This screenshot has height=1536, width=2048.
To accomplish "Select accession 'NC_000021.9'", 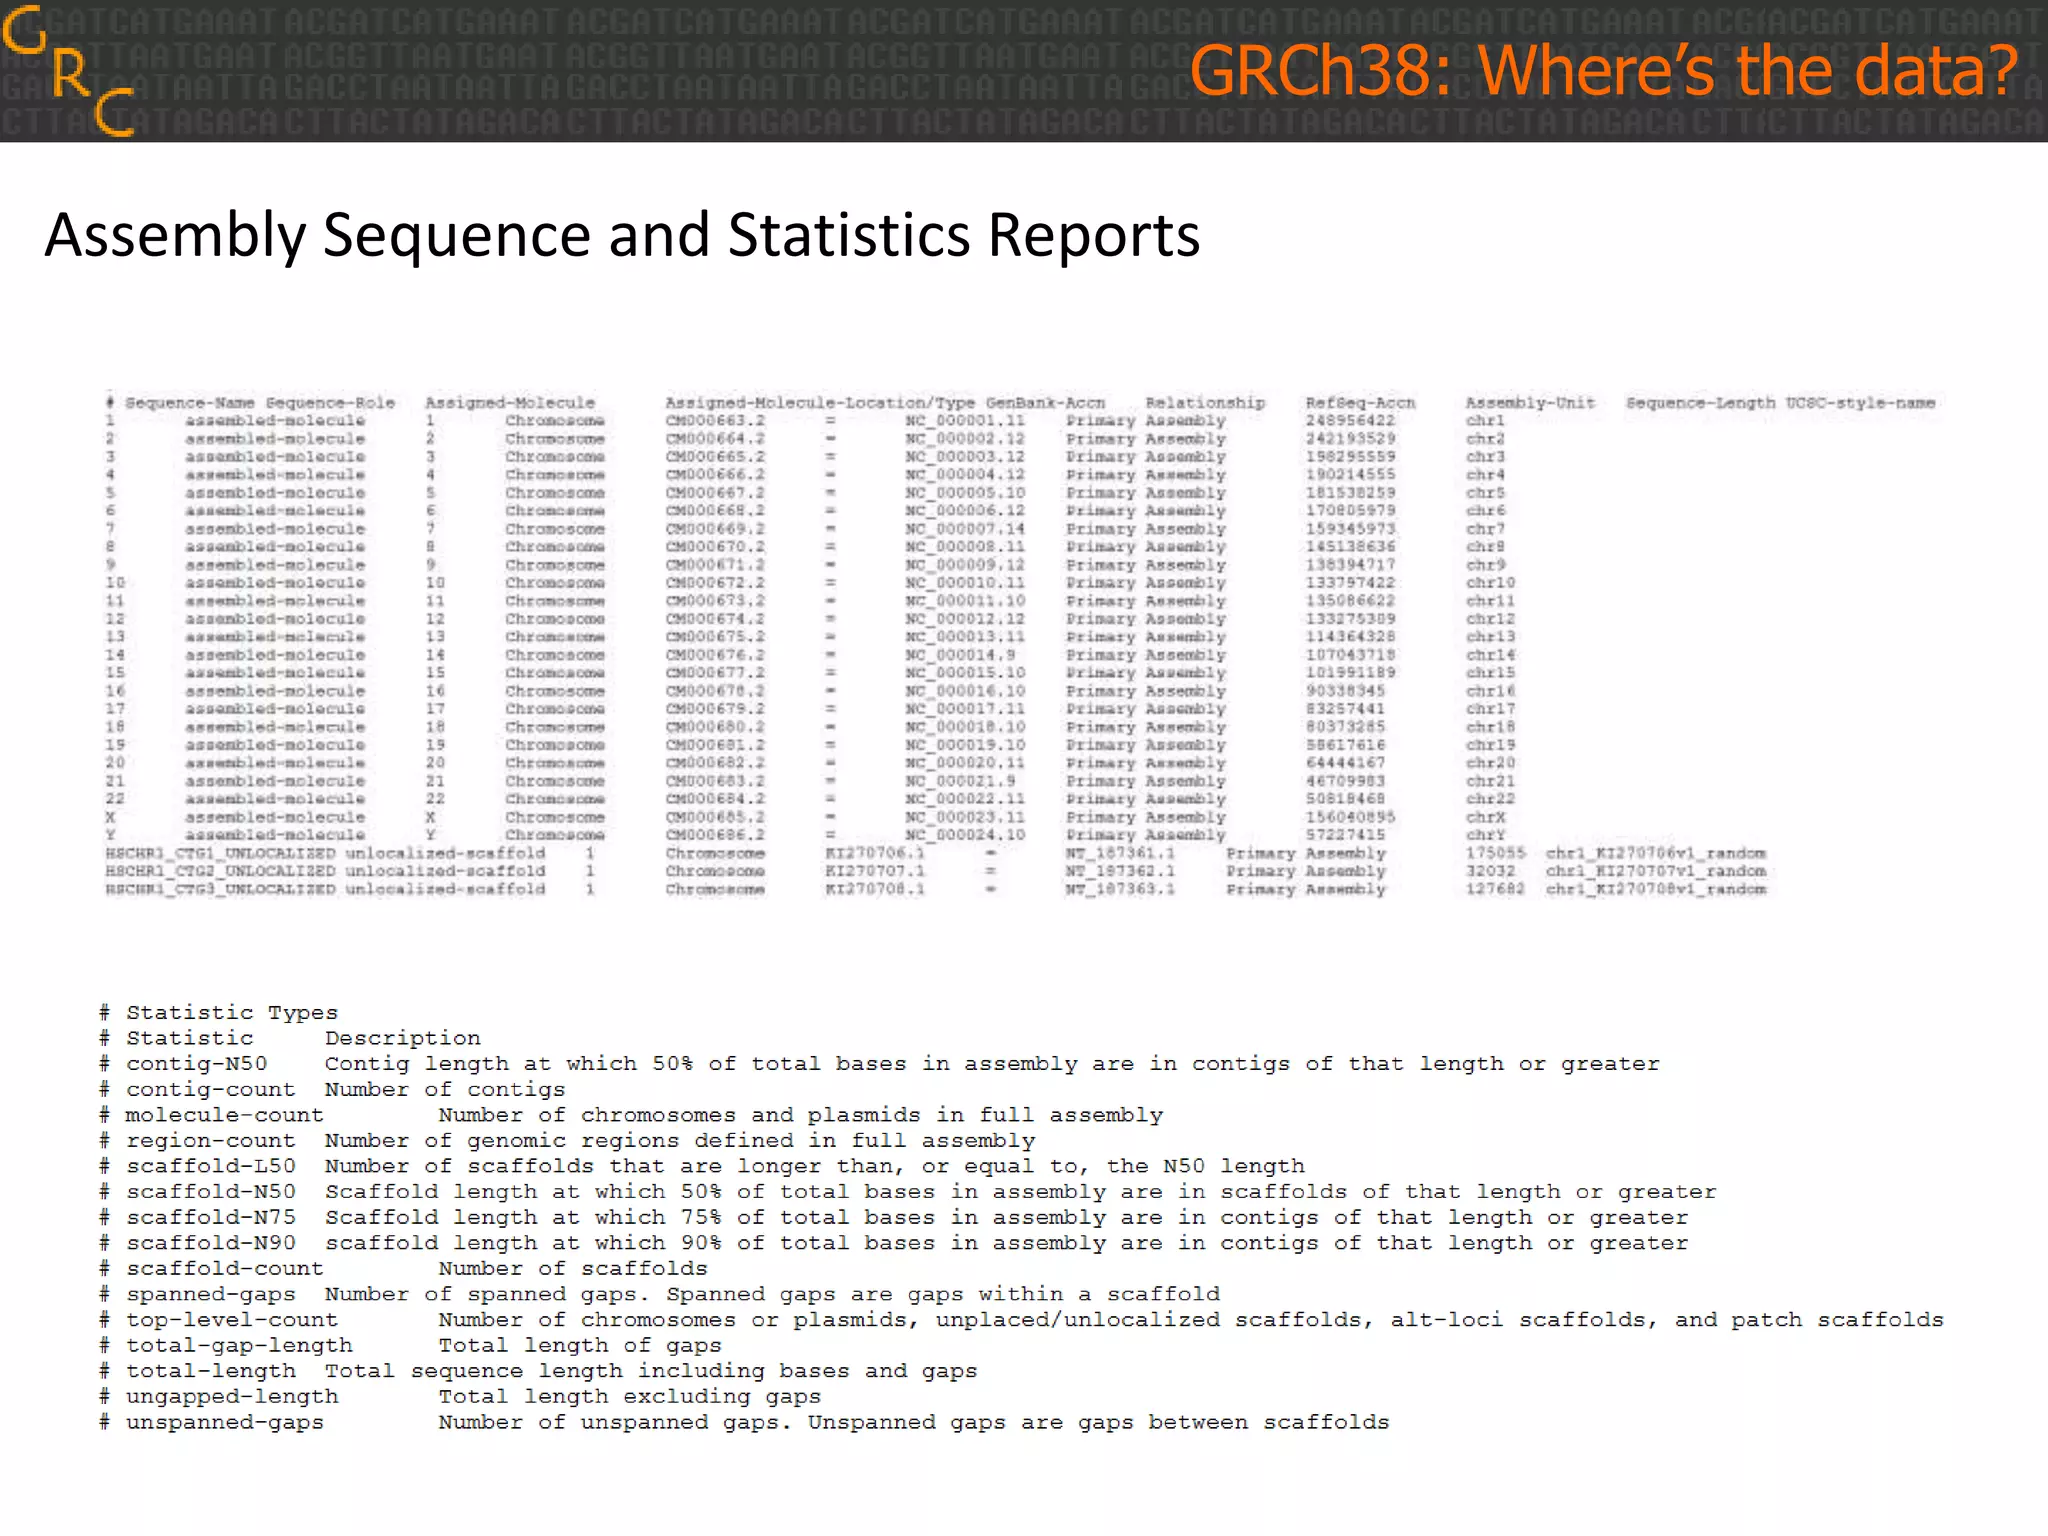I will (960, 781).
